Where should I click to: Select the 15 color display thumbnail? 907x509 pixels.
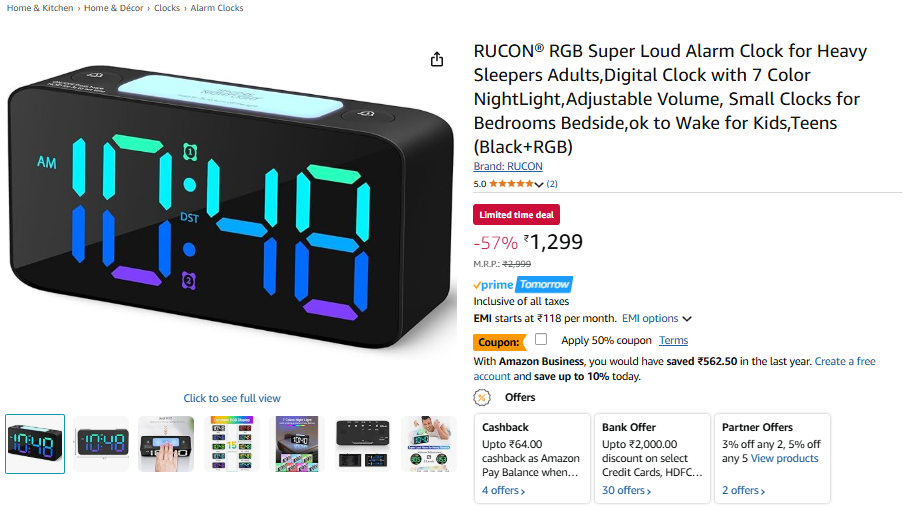(232, 444)
